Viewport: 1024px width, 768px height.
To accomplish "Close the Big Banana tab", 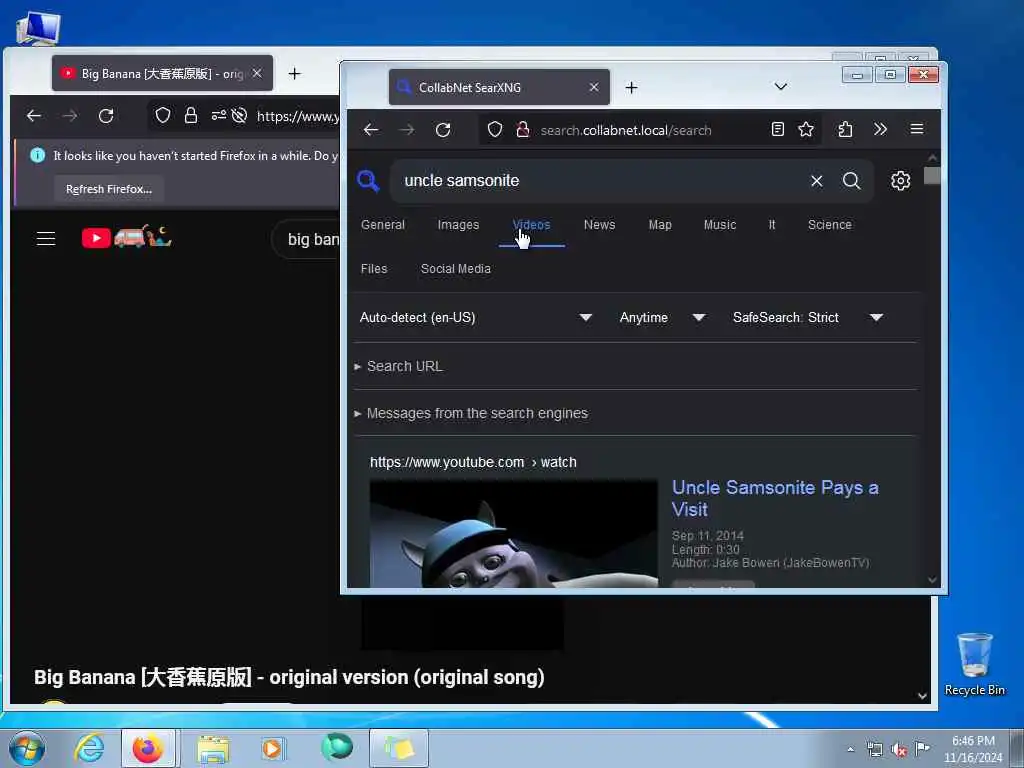I will pyautogui.click(x=257, y=73).
